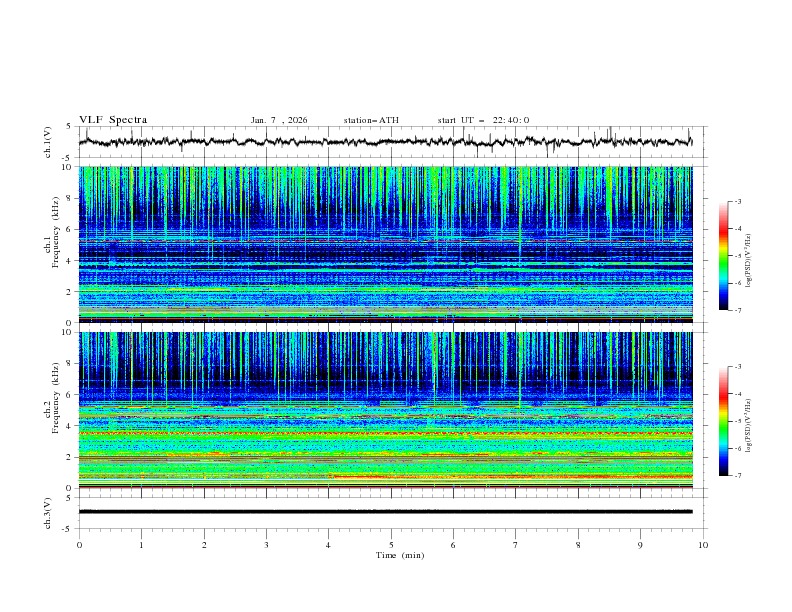Click the ch.1 voltage waveform trace
The height and width of the screenshot is (612, 792).
point(386,142)
